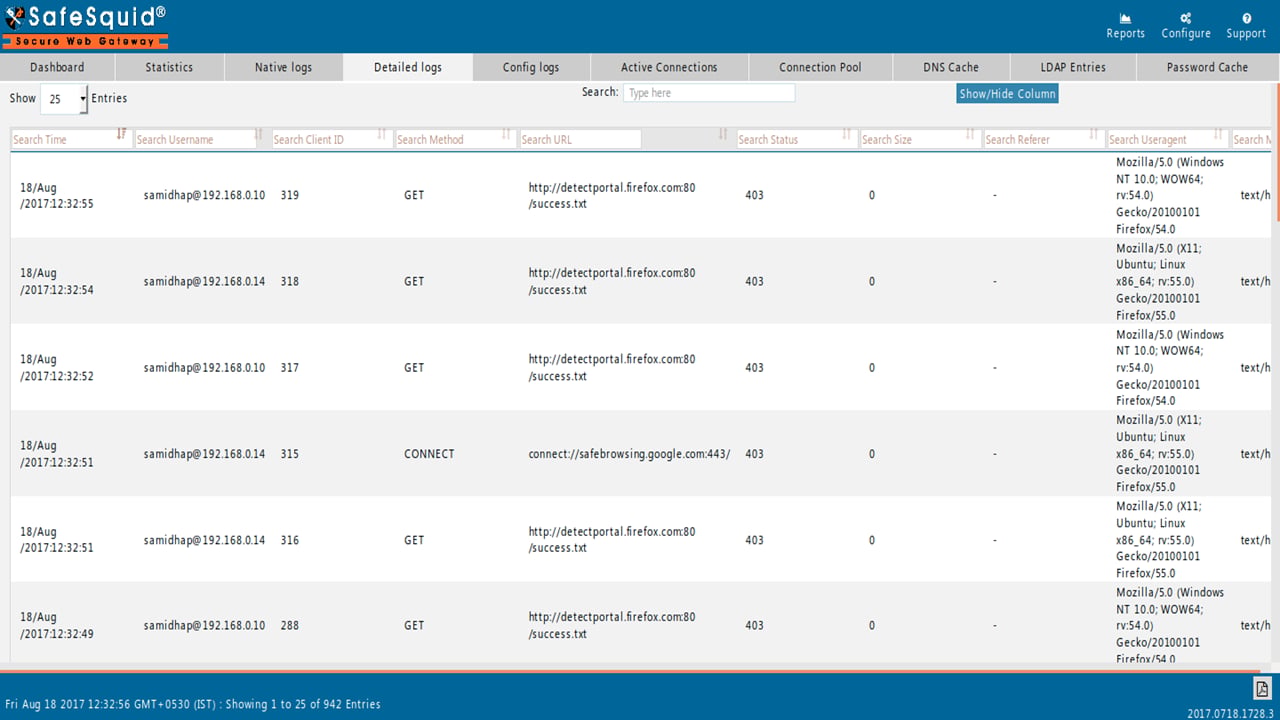Click the Search Username filter field
This screenshot has width=1280, height=720.
click(195, 139)
